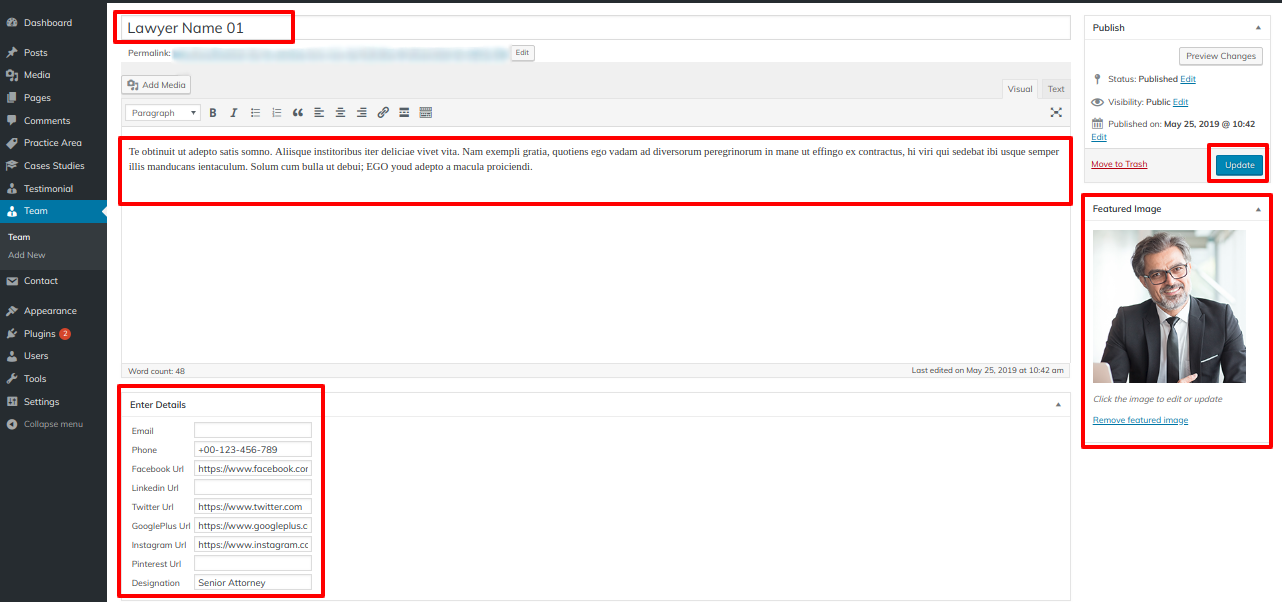The width and height of the screenshot is (1282, 602).
Task: Open distraction-free writing mode
Action: click(x=1056, y=113)
